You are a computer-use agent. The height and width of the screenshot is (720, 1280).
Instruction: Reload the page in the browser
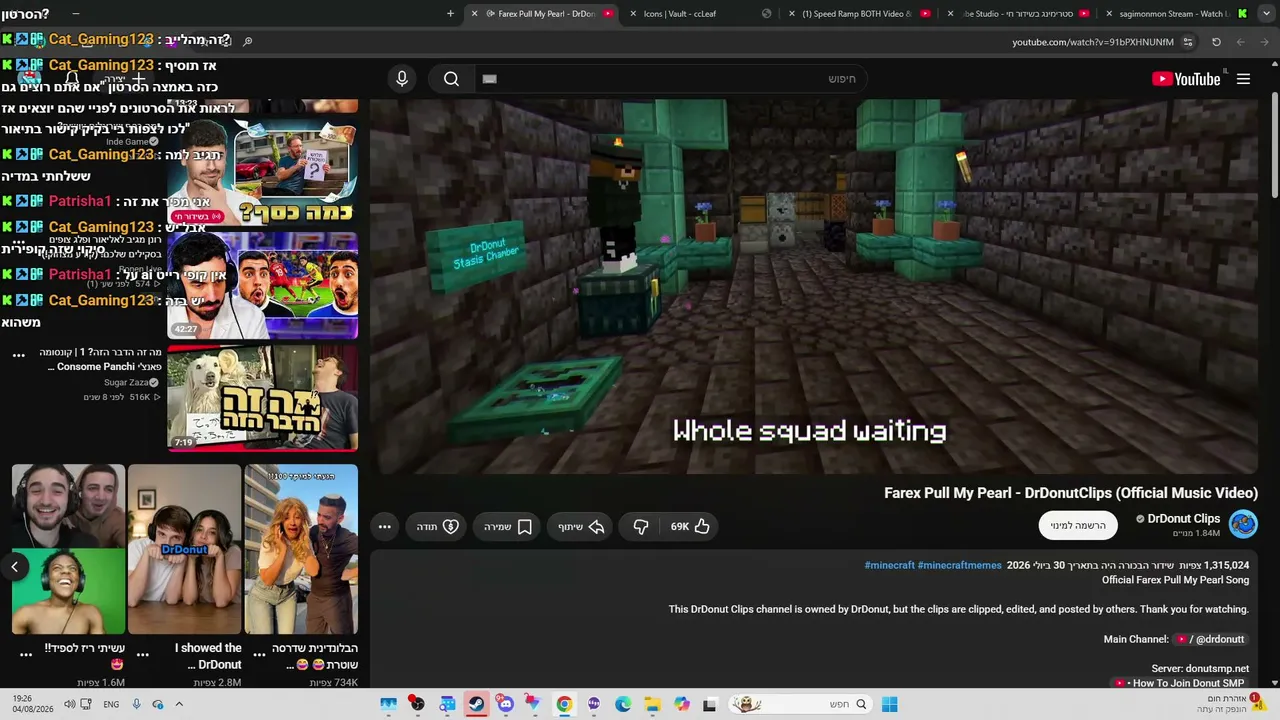(1216, 42)
